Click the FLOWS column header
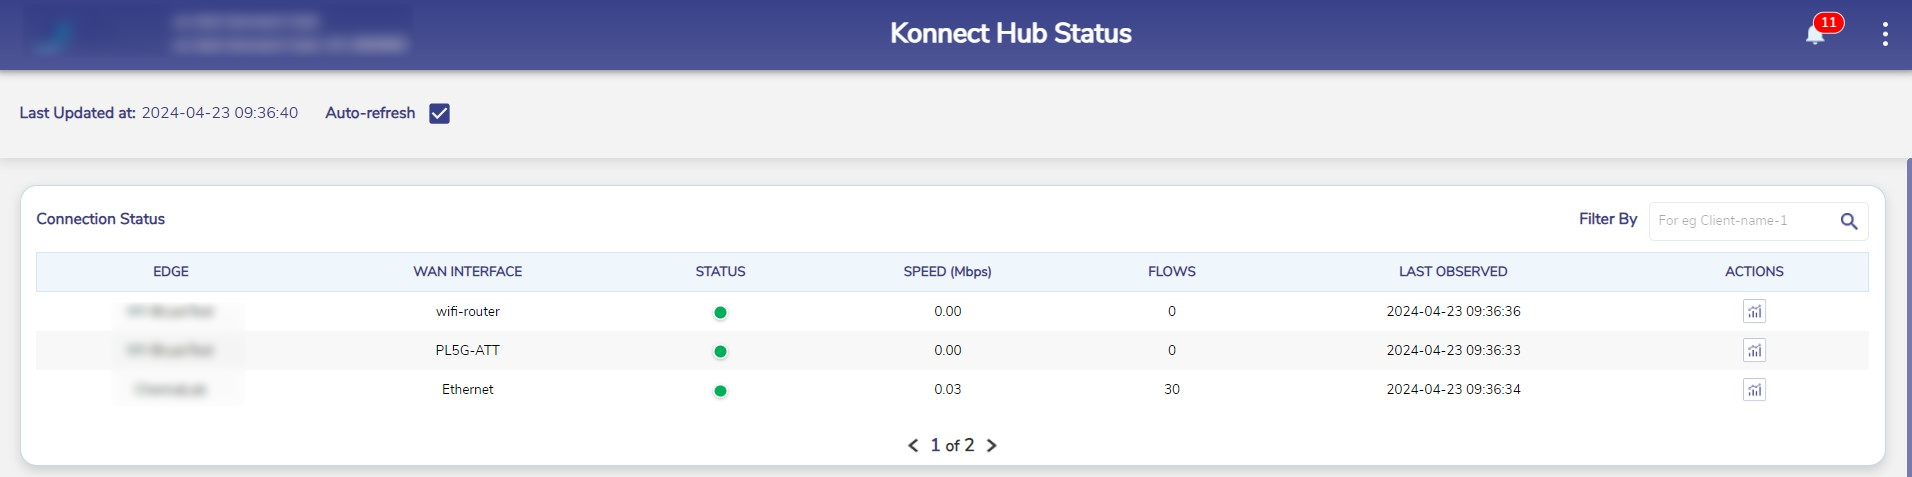 coord(1172,272)
